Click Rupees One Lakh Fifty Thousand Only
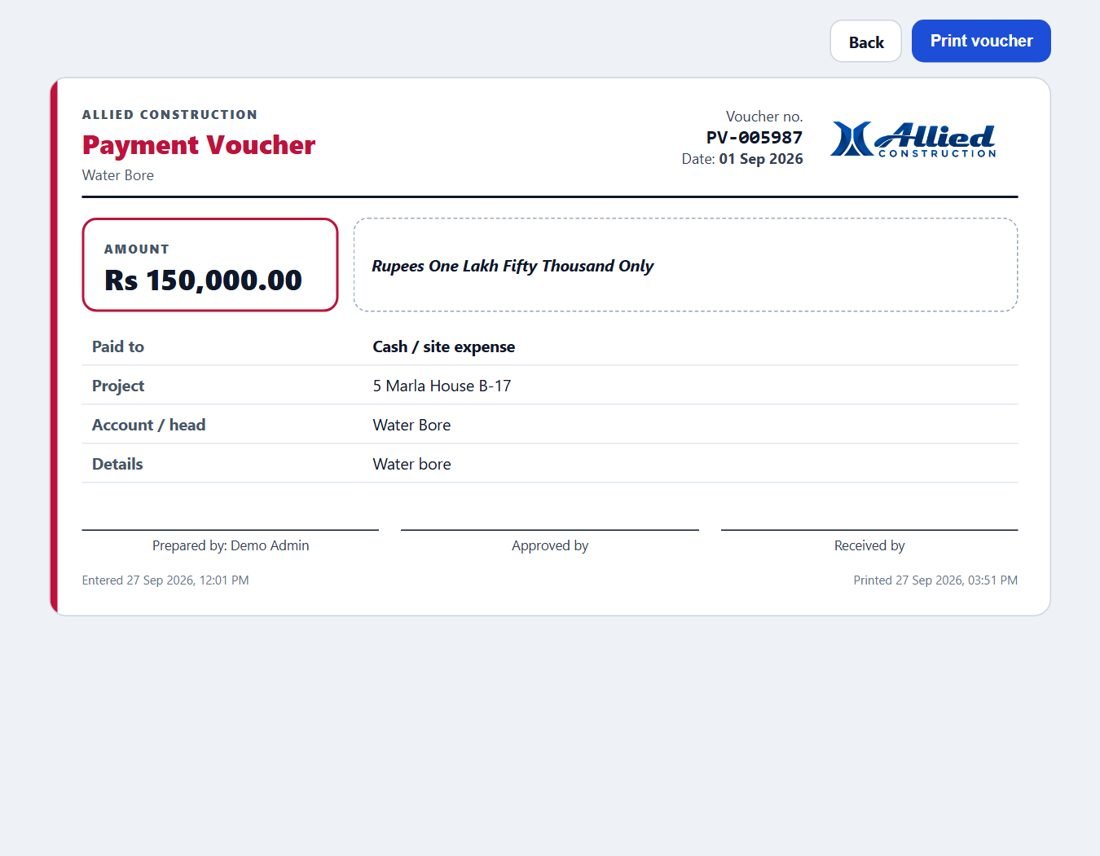Image resolution: width=1100 pixels, height=856 pixels. click(512, 266)
